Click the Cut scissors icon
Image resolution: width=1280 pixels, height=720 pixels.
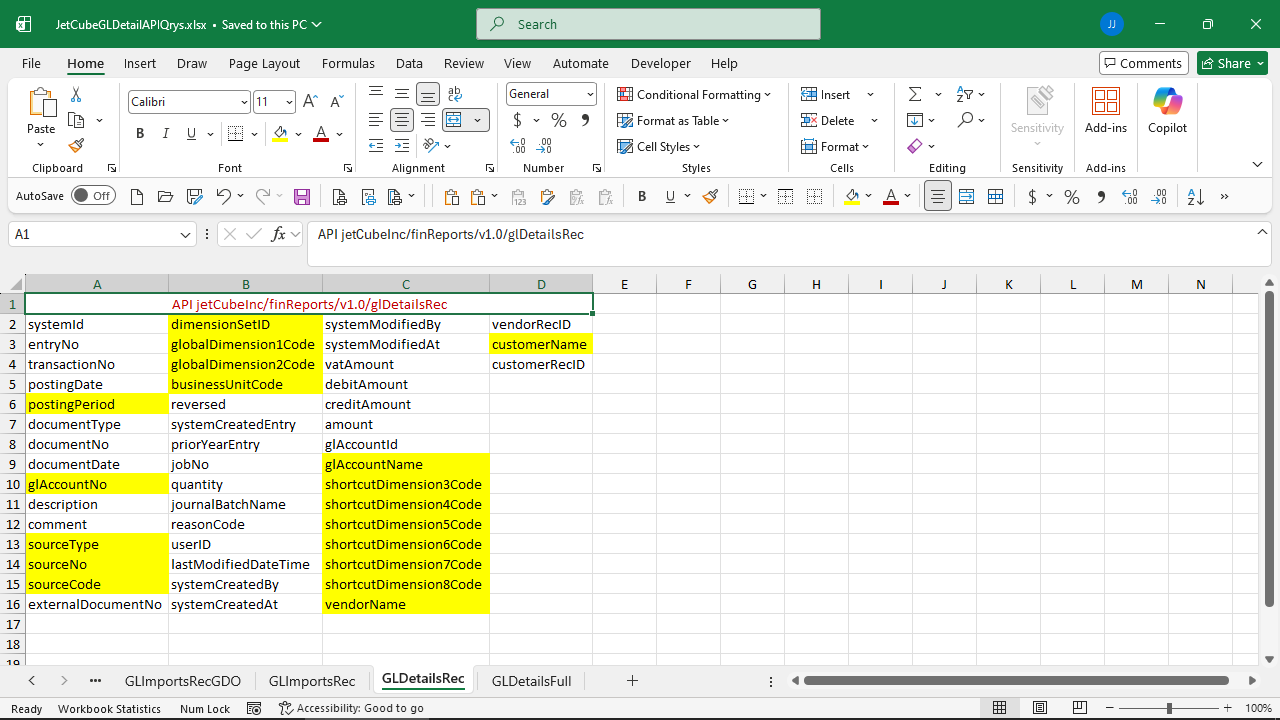[x=76, y=94]
